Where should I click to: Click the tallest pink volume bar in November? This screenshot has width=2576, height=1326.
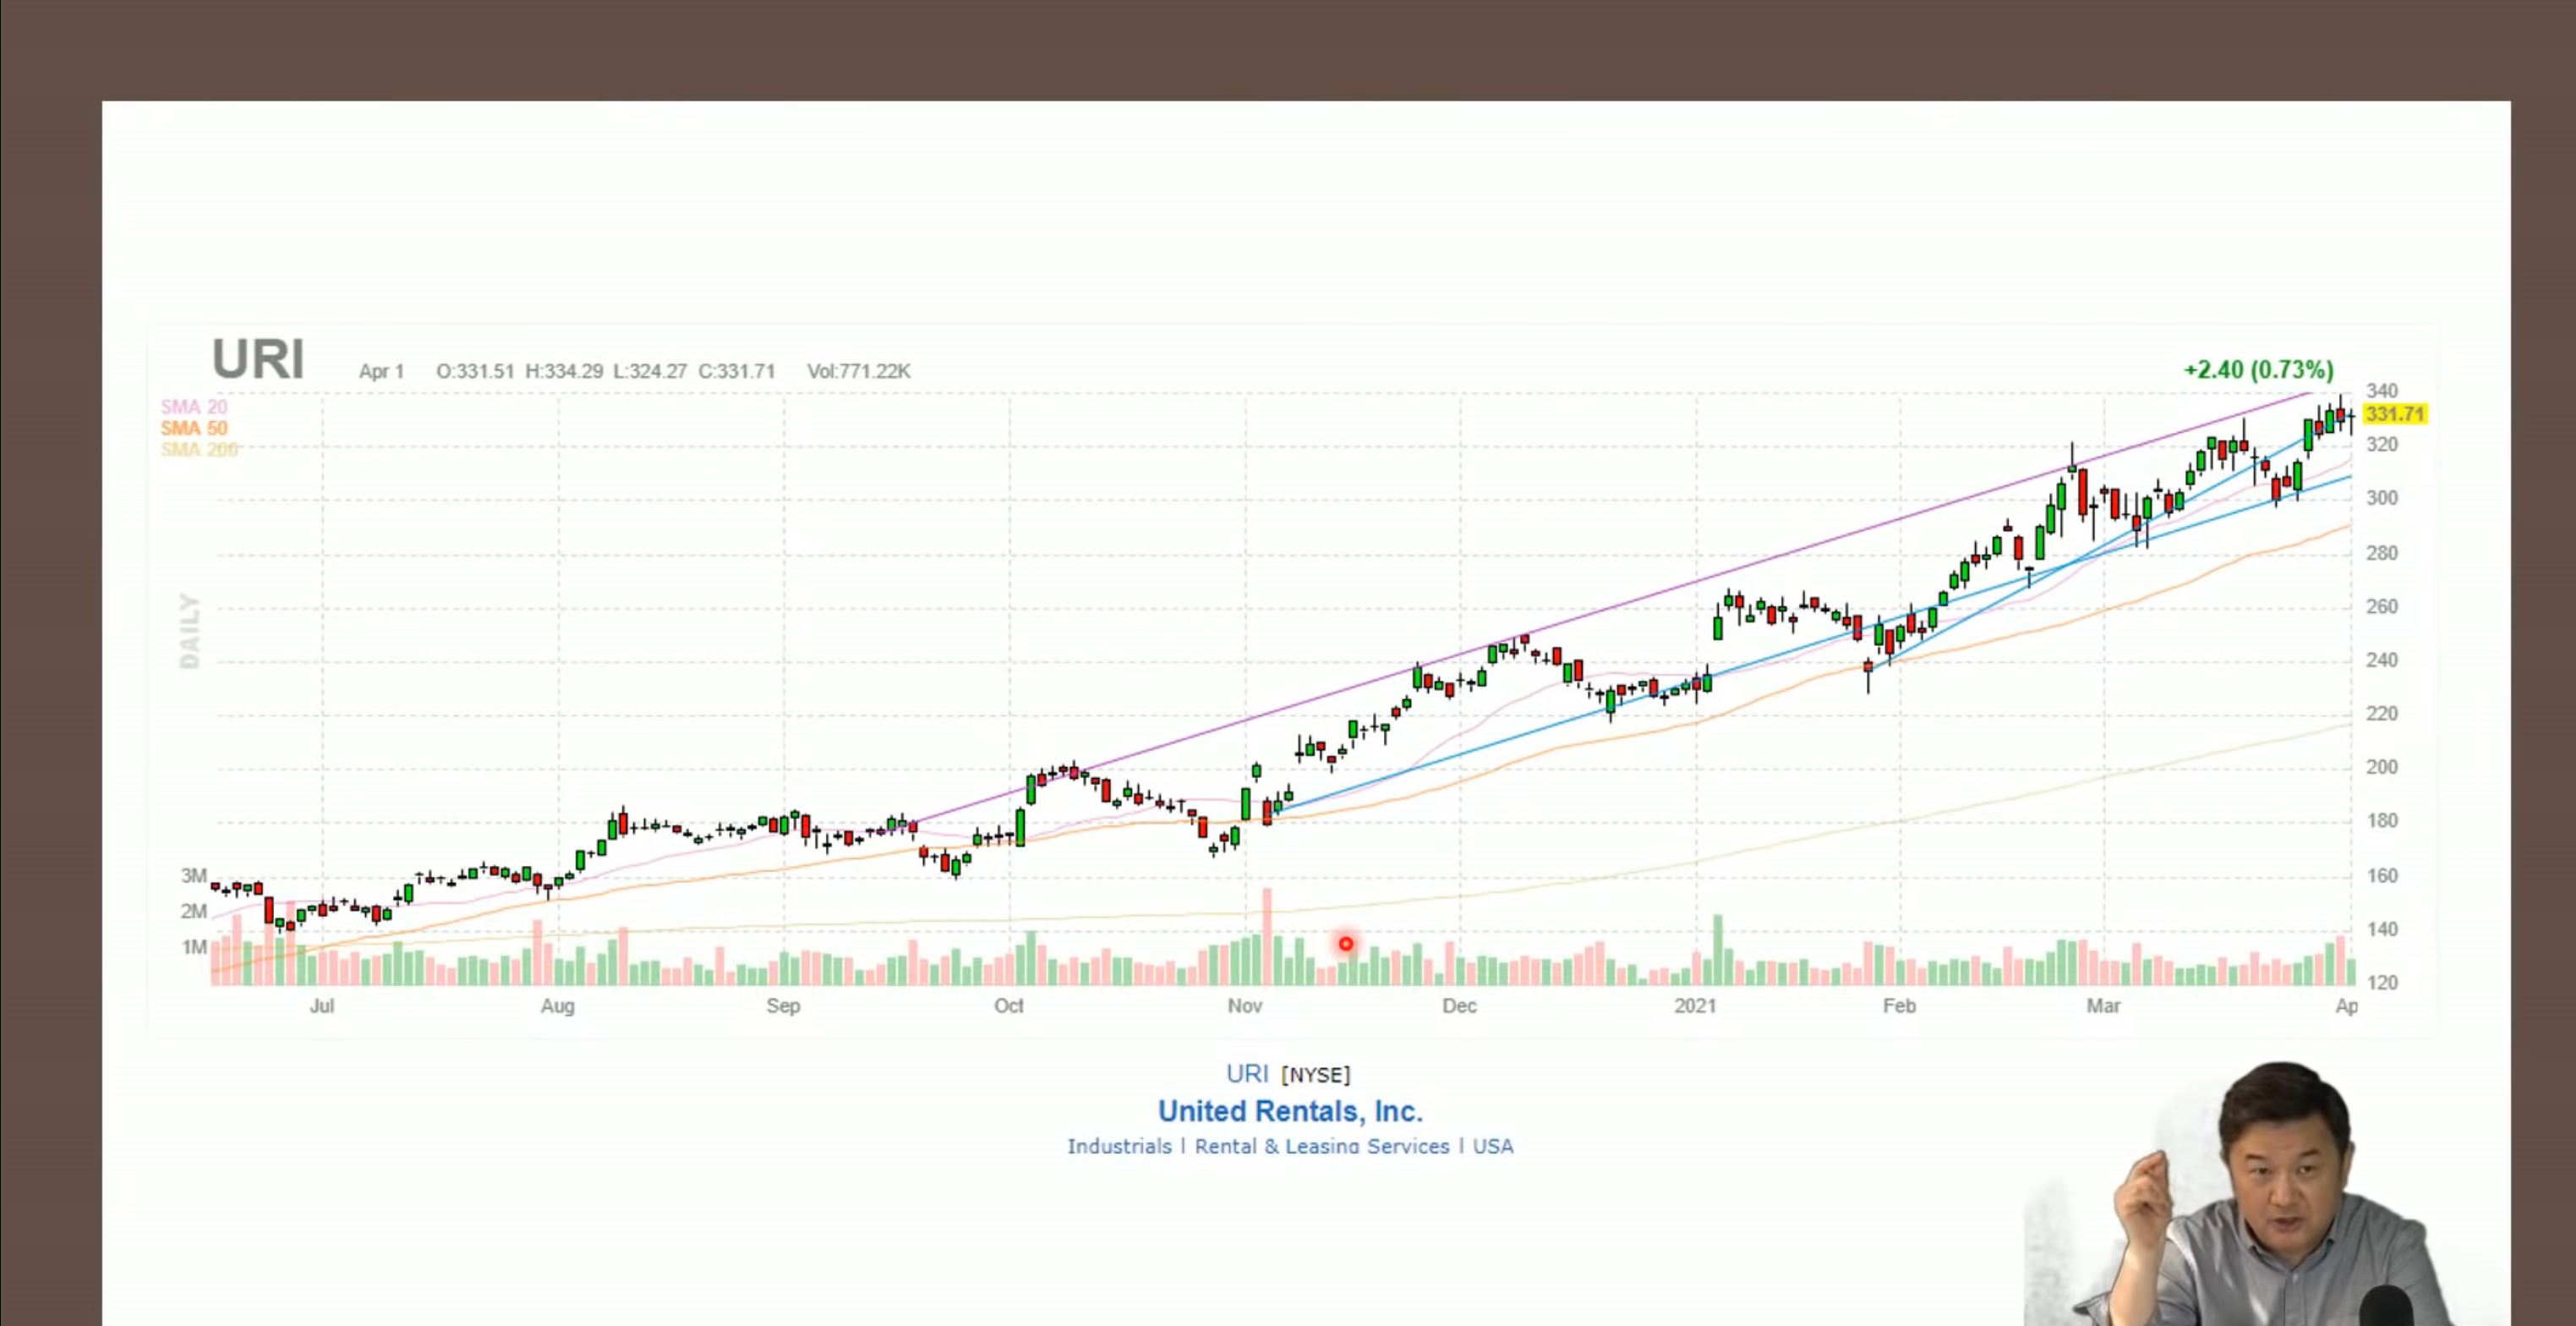click(1267, 936)
